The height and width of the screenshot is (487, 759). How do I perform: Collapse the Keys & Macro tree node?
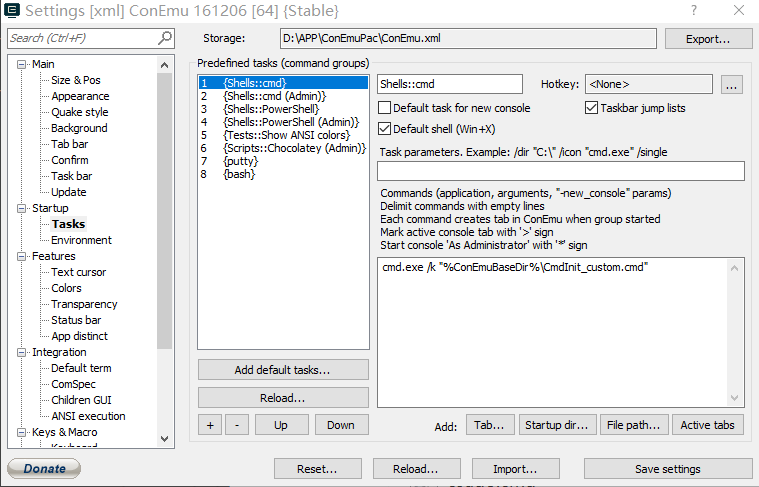coord(21,432)
